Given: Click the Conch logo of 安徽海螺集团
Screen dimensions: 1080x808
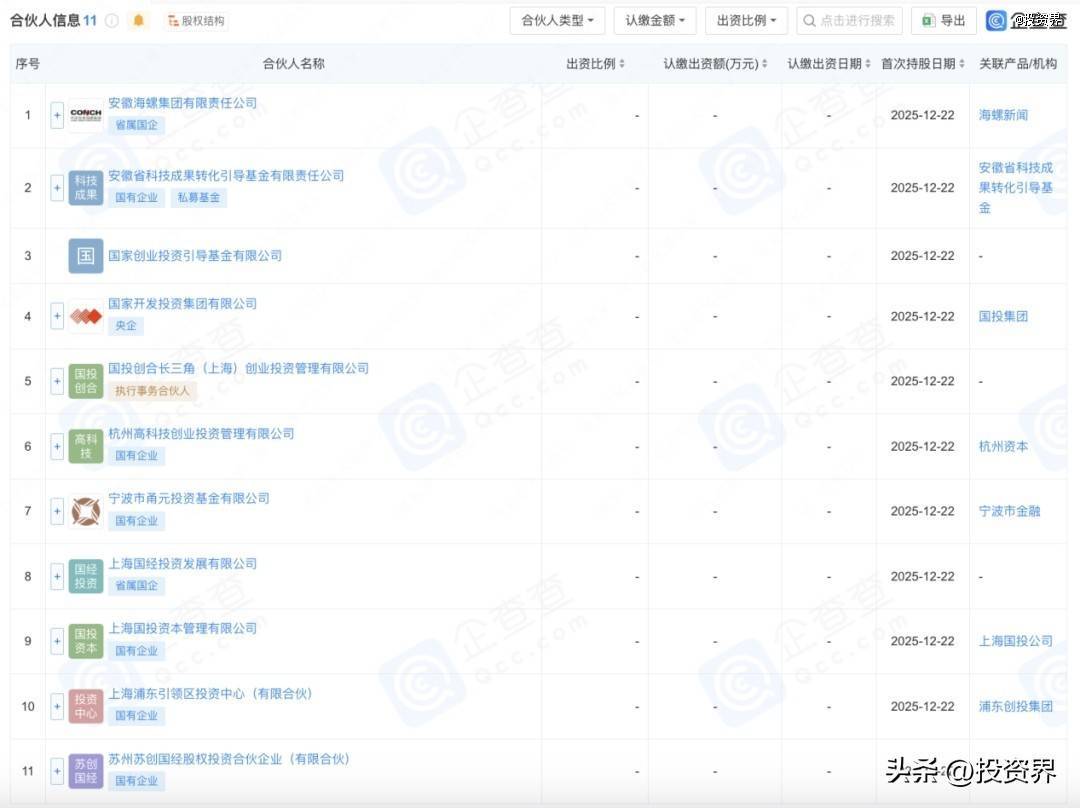Looking at the screenshot, I should [86, 115].
